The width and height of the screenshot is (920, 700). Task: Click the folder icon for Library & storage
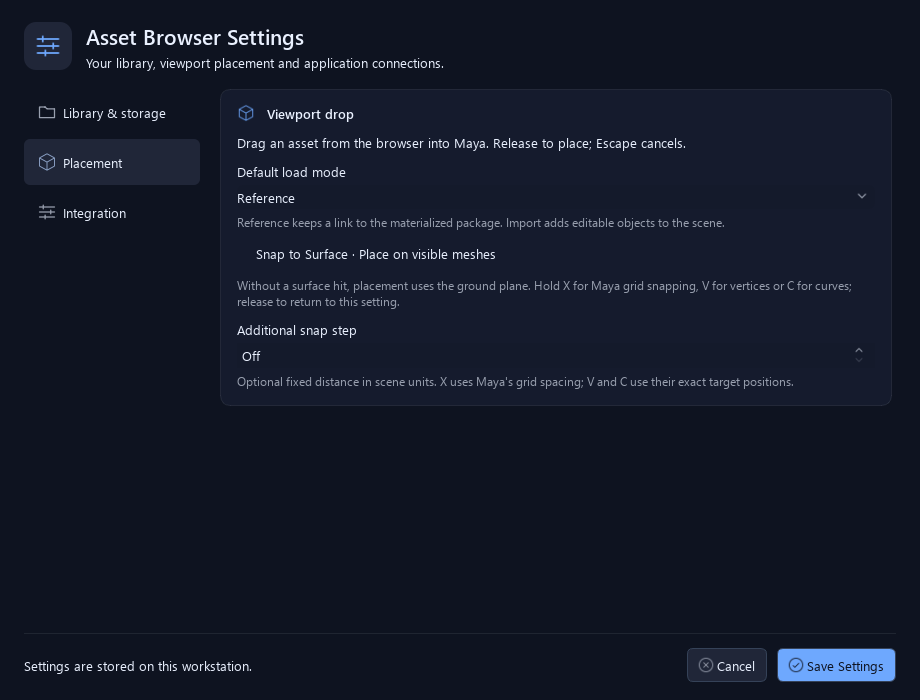coord(47,112)
